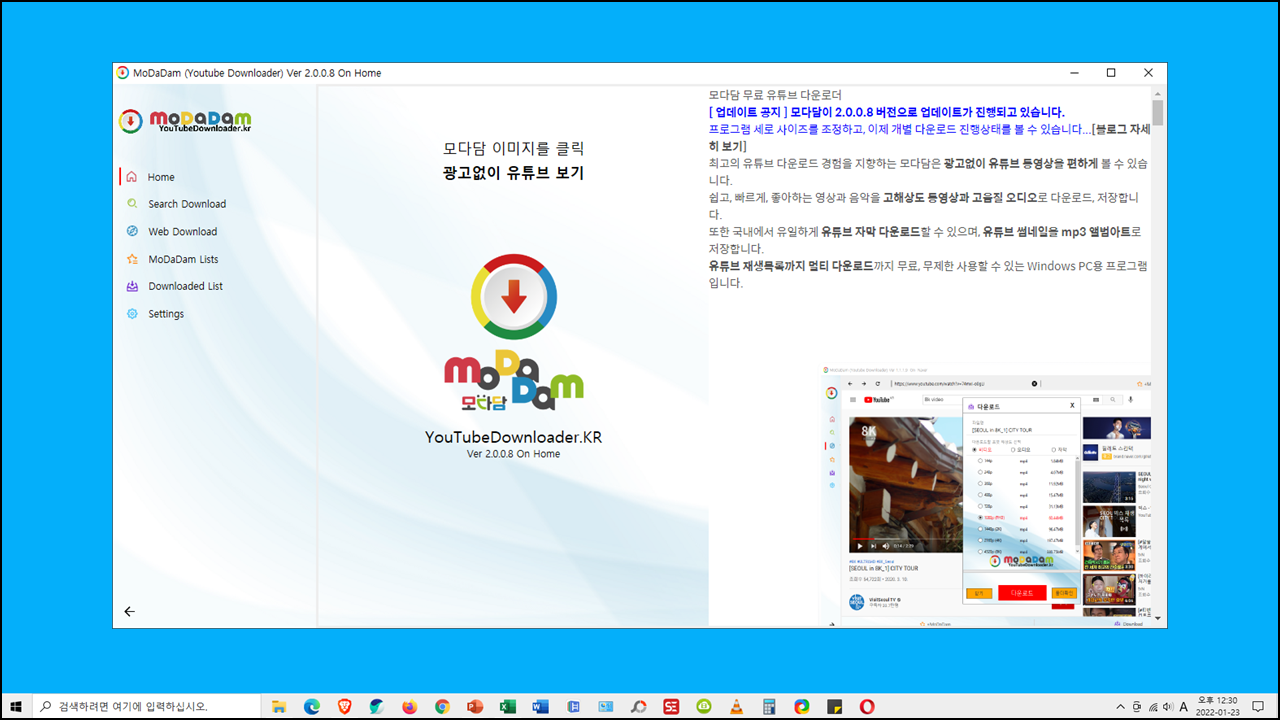Launch Microsoft Edge from taskbar
The height and width of the screenshot is (720, 1280).
coord(311,706)
